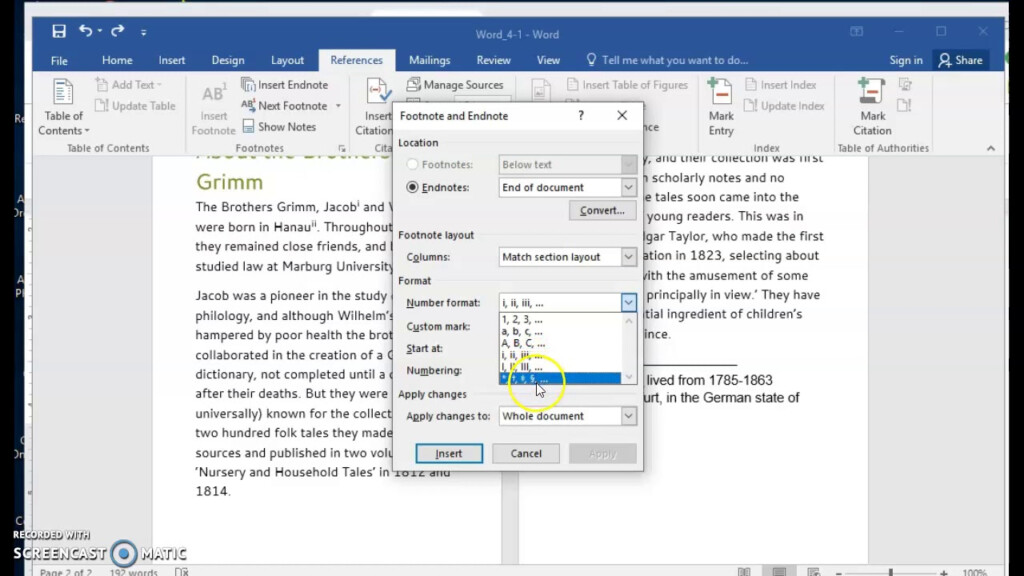Viewport: 1024px width, 576px height.
Task: Undo the last action
Action: pyautogui.click(x=85, y=31)
